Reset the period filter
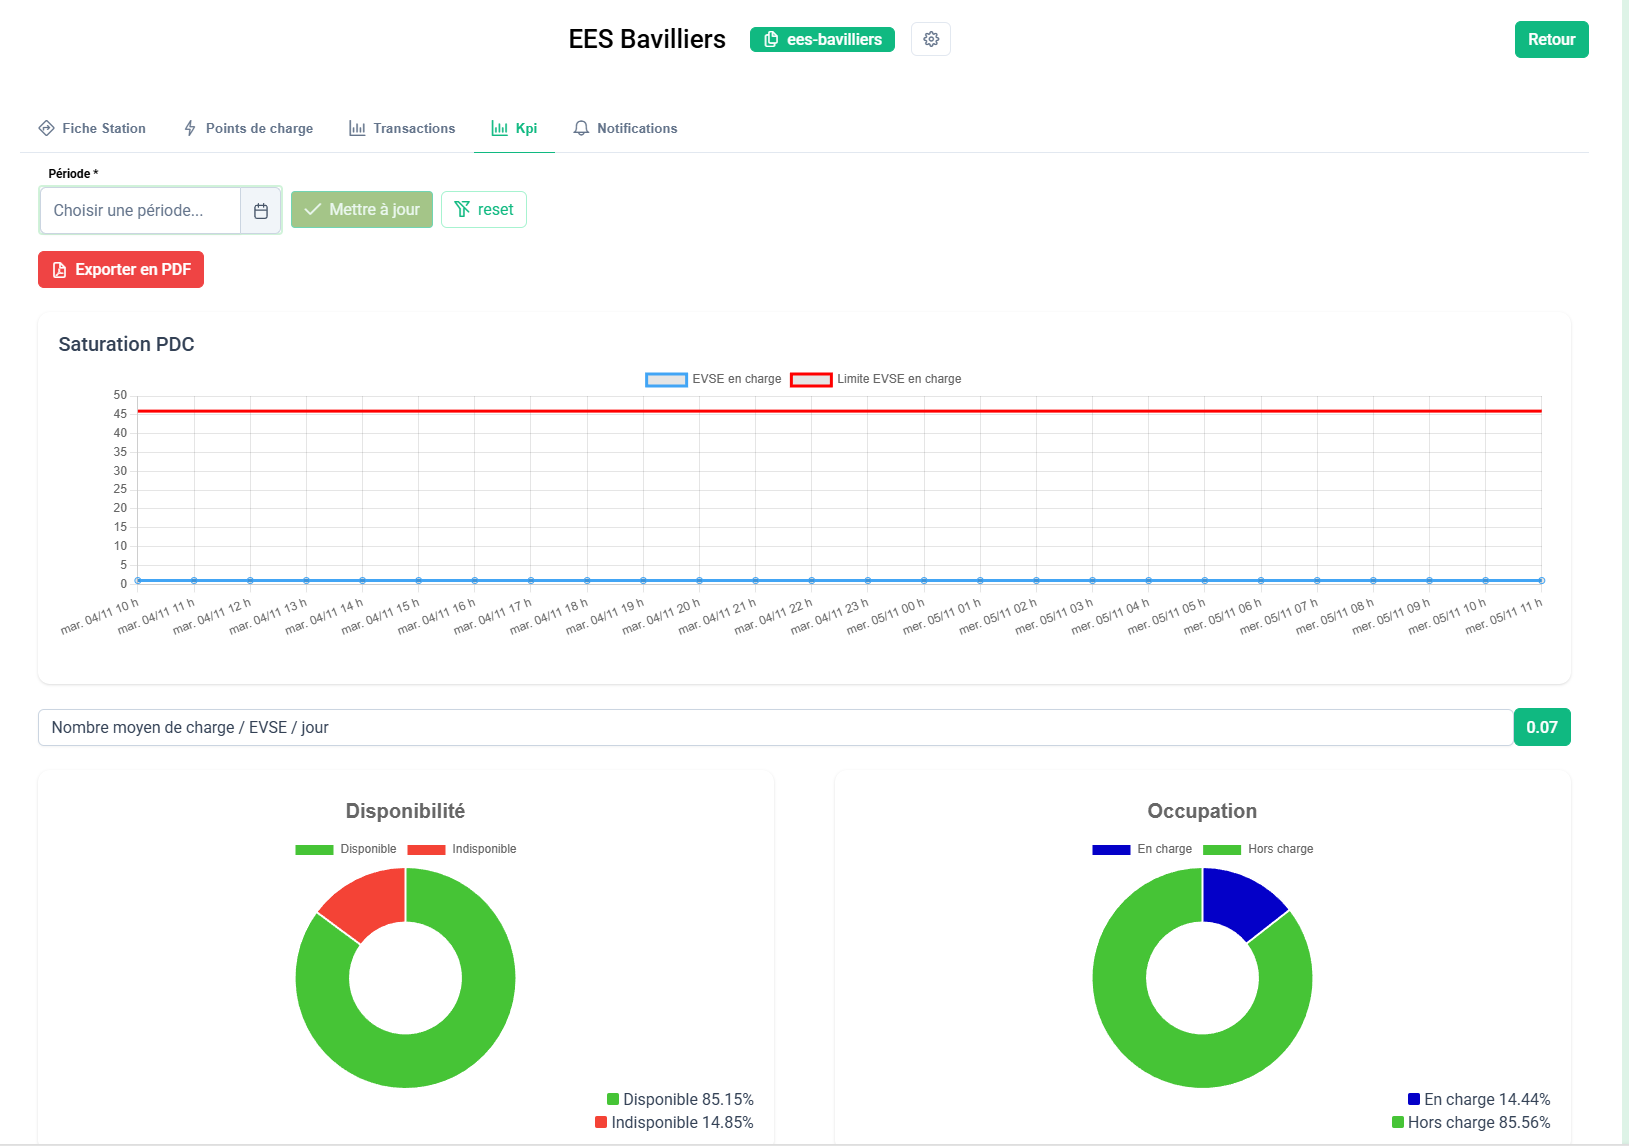 (x=484, y=210)
